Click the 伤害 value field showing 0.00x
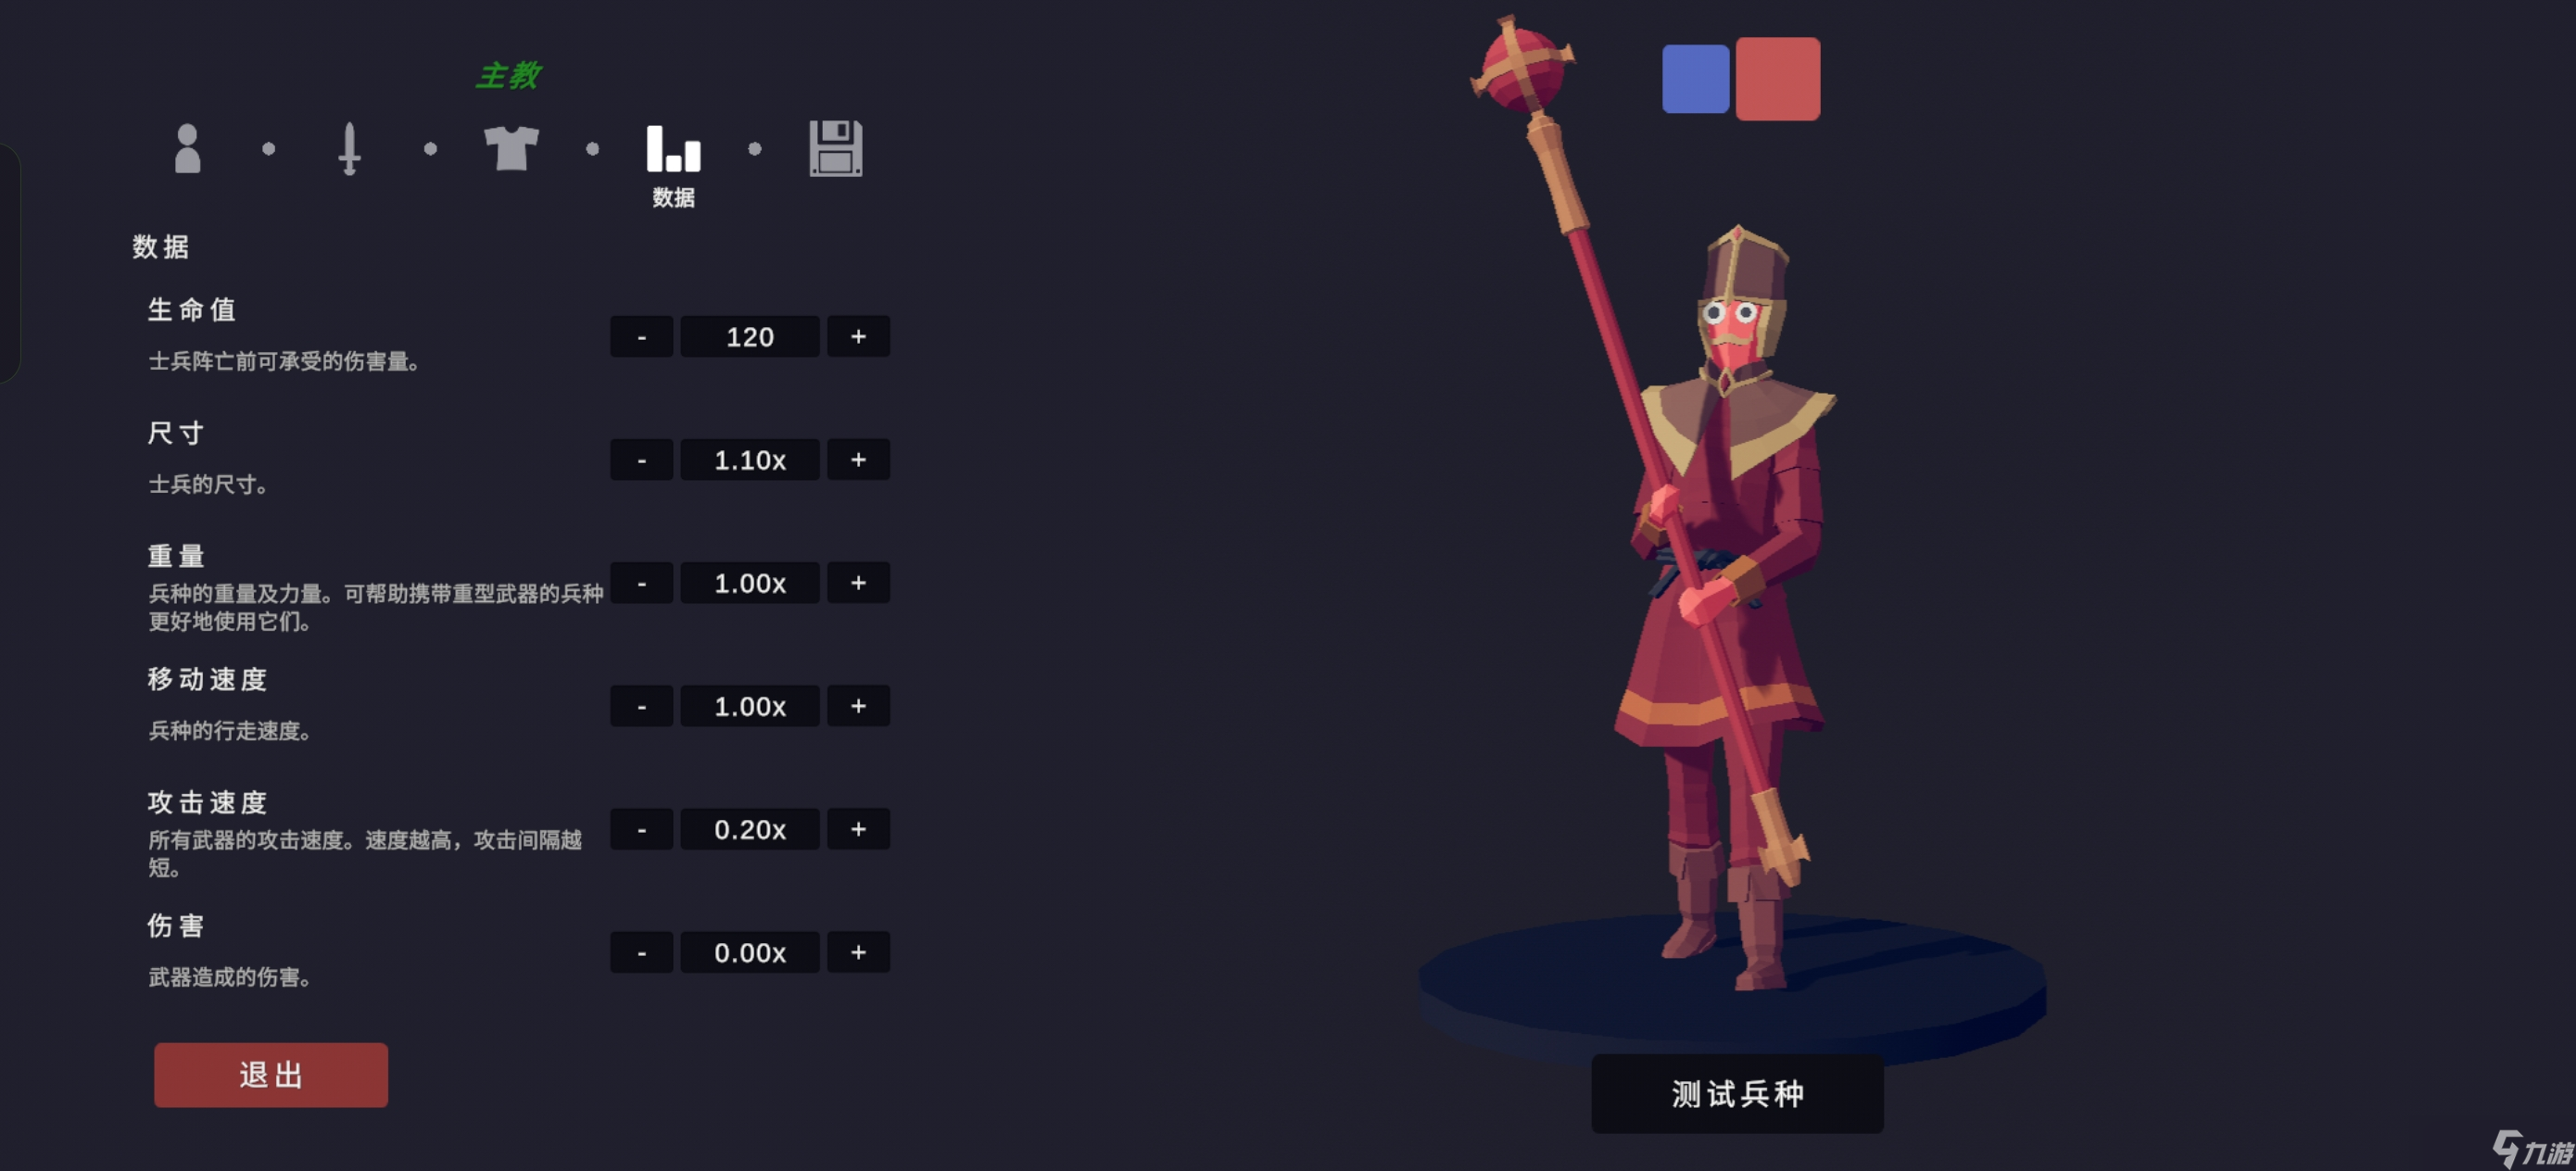Screen dimensions: 2576x1171 (x=750, y=952)
